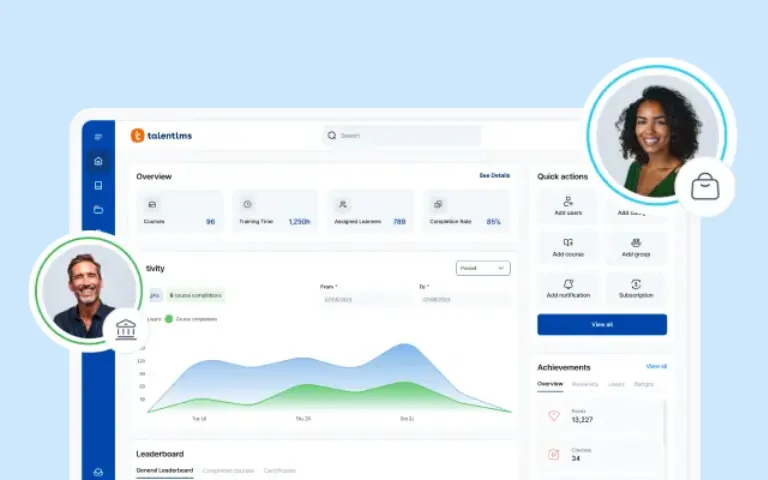Click the To date field
768x480 pixels.
(x=464, y=299)
